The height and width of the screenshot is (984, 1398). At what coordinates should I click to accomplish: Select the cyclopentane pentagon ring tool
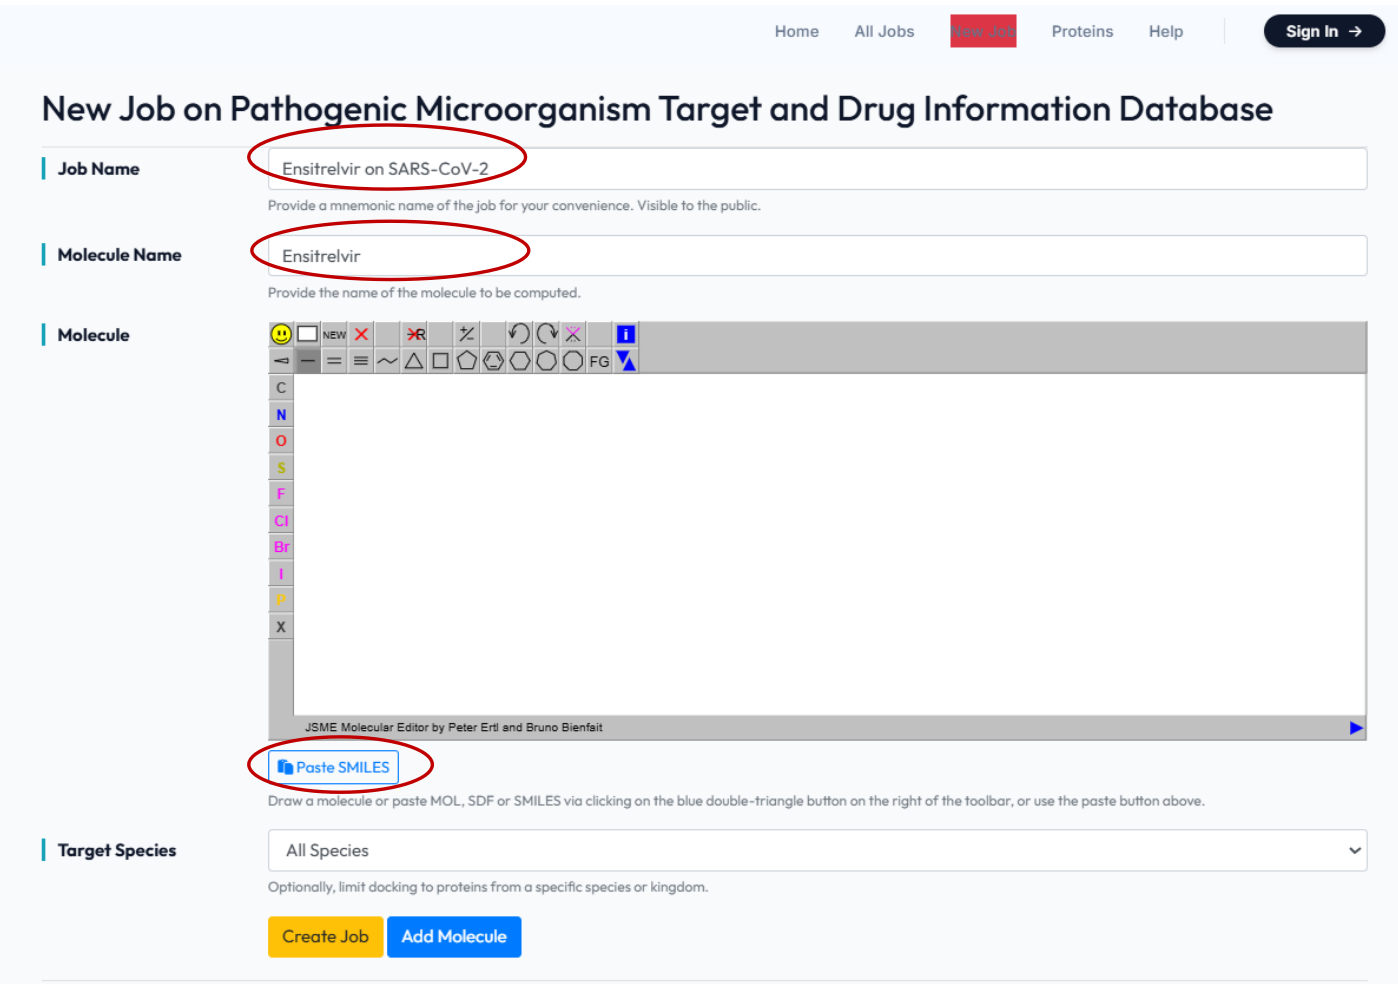tap(467, 361)
